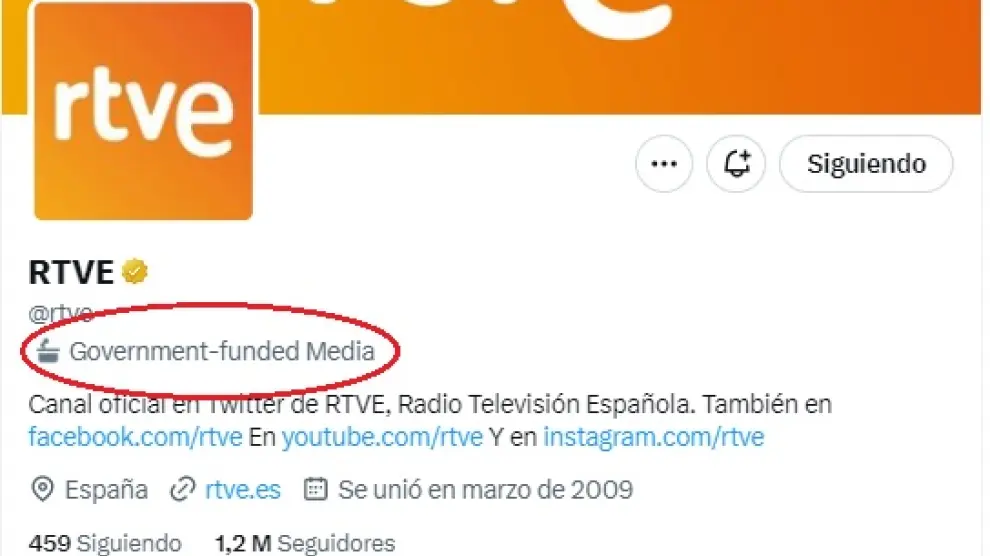Open the RTVE profile picture
This screenshot has width=990, height=556.
click(x=143, y=111)
